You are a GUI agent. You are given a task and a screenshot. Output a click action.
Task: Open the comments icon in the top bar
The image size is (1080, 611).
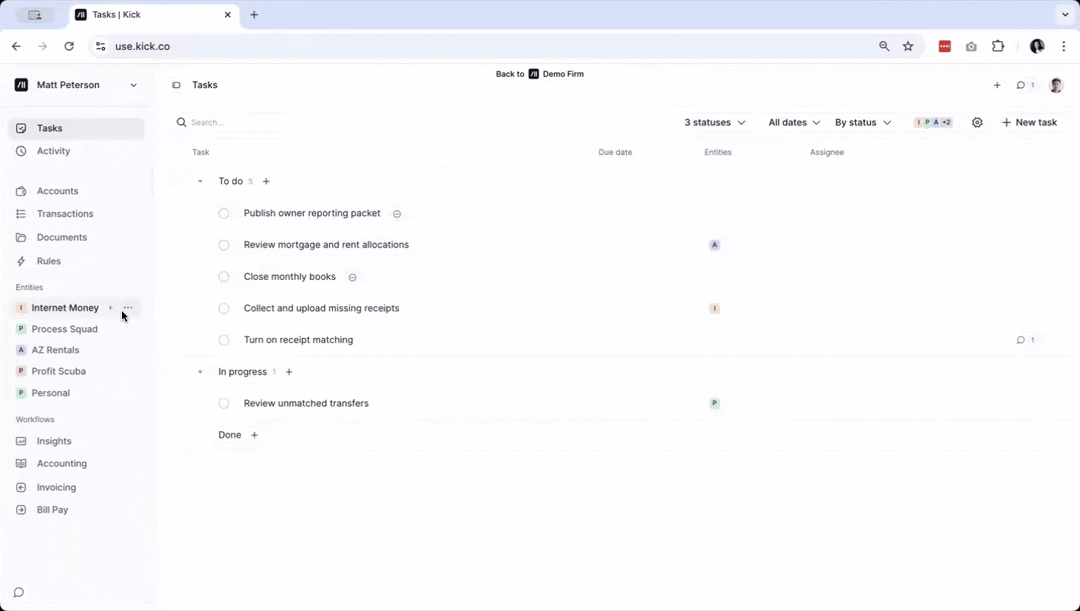pyautogui.click(x=1019, y=85)
